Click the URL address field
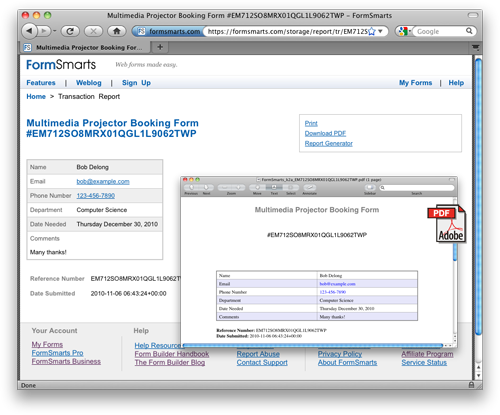Image resolution: width=500 pixels, height=415 pixels. tap(287, 31)
